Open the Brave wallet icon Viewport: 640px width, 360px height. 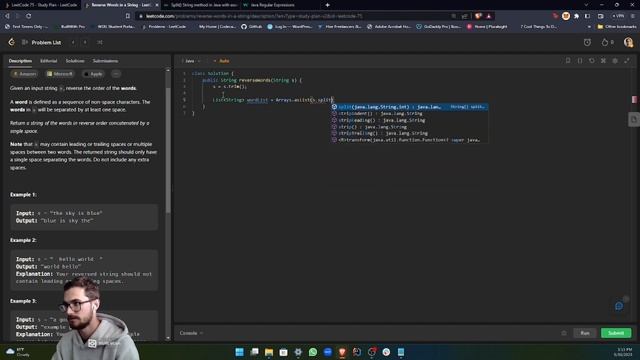point(601,16)
